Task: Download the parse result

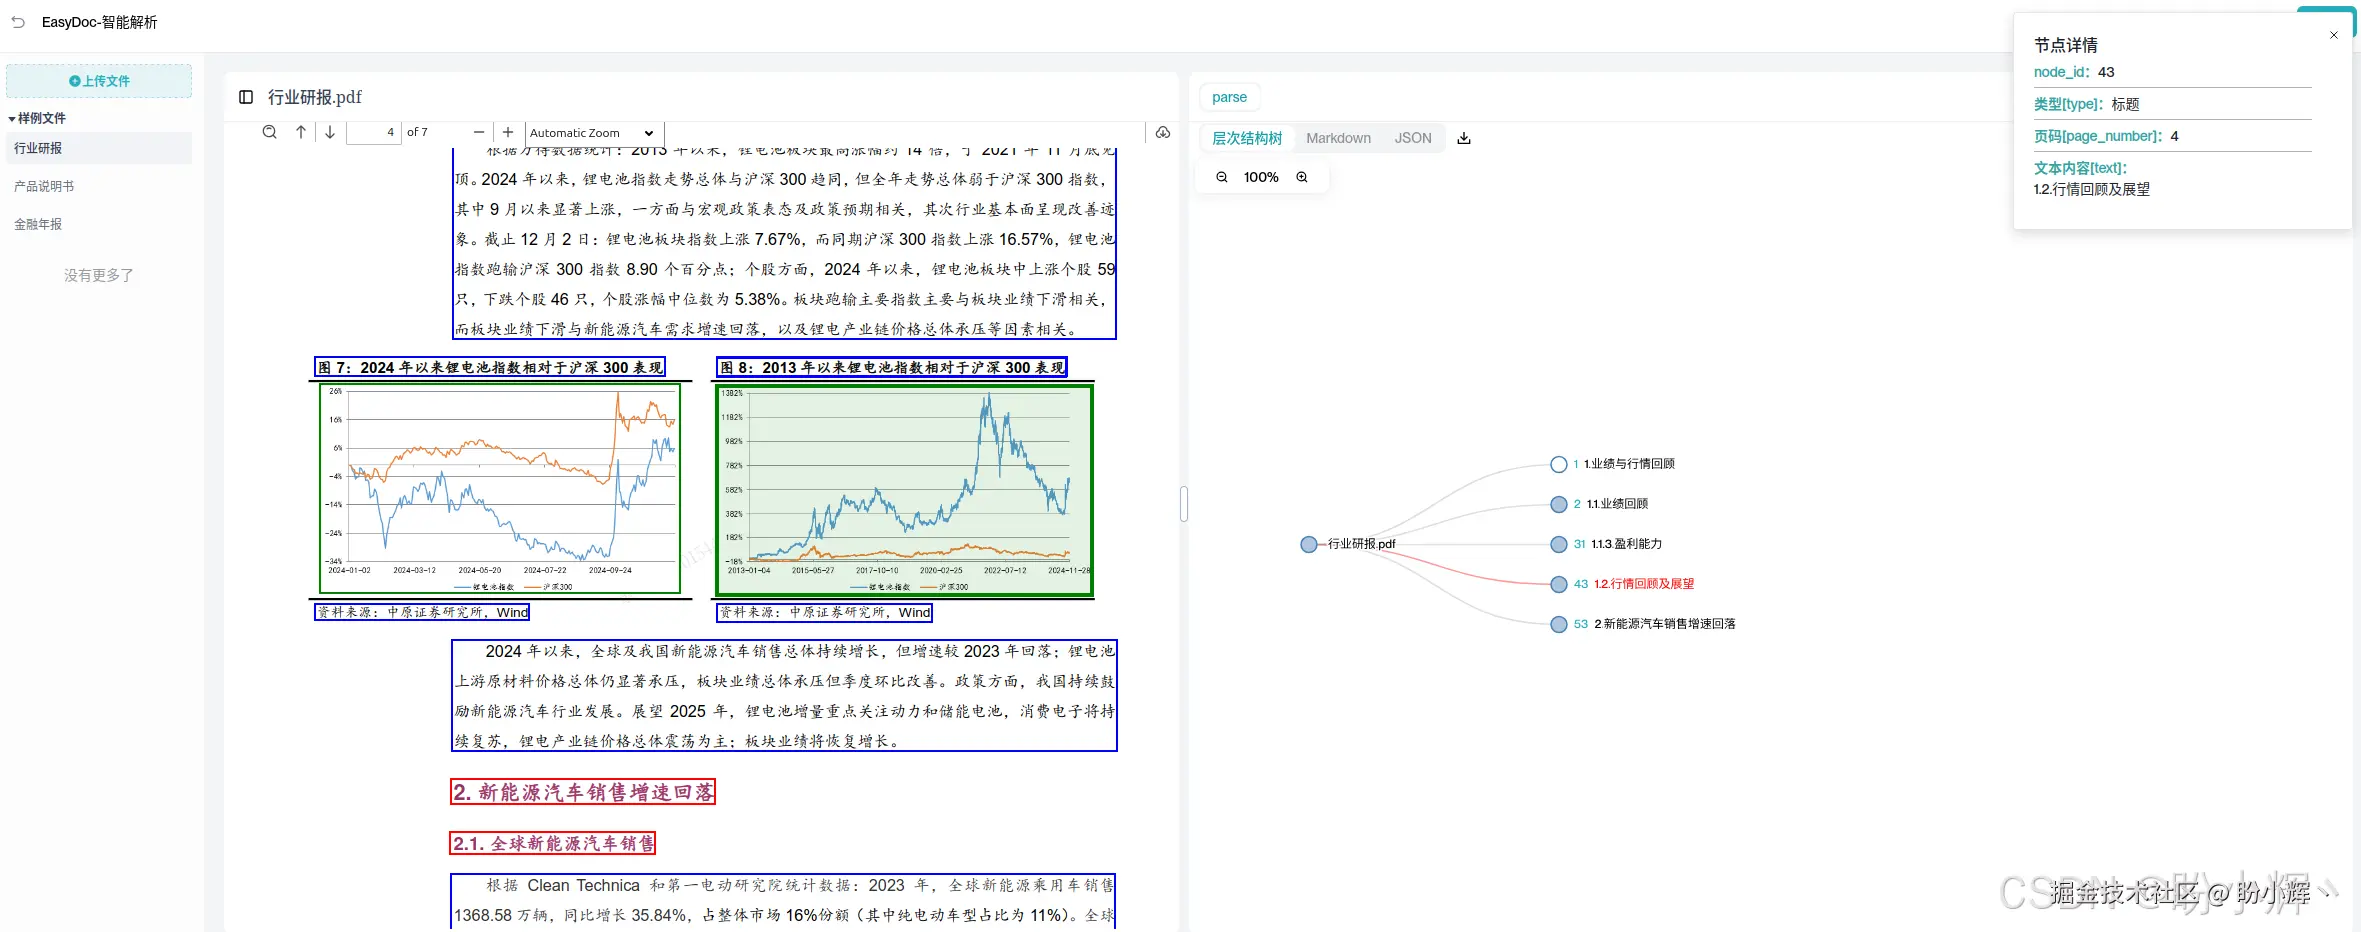Action: (x=1464, y=138)
